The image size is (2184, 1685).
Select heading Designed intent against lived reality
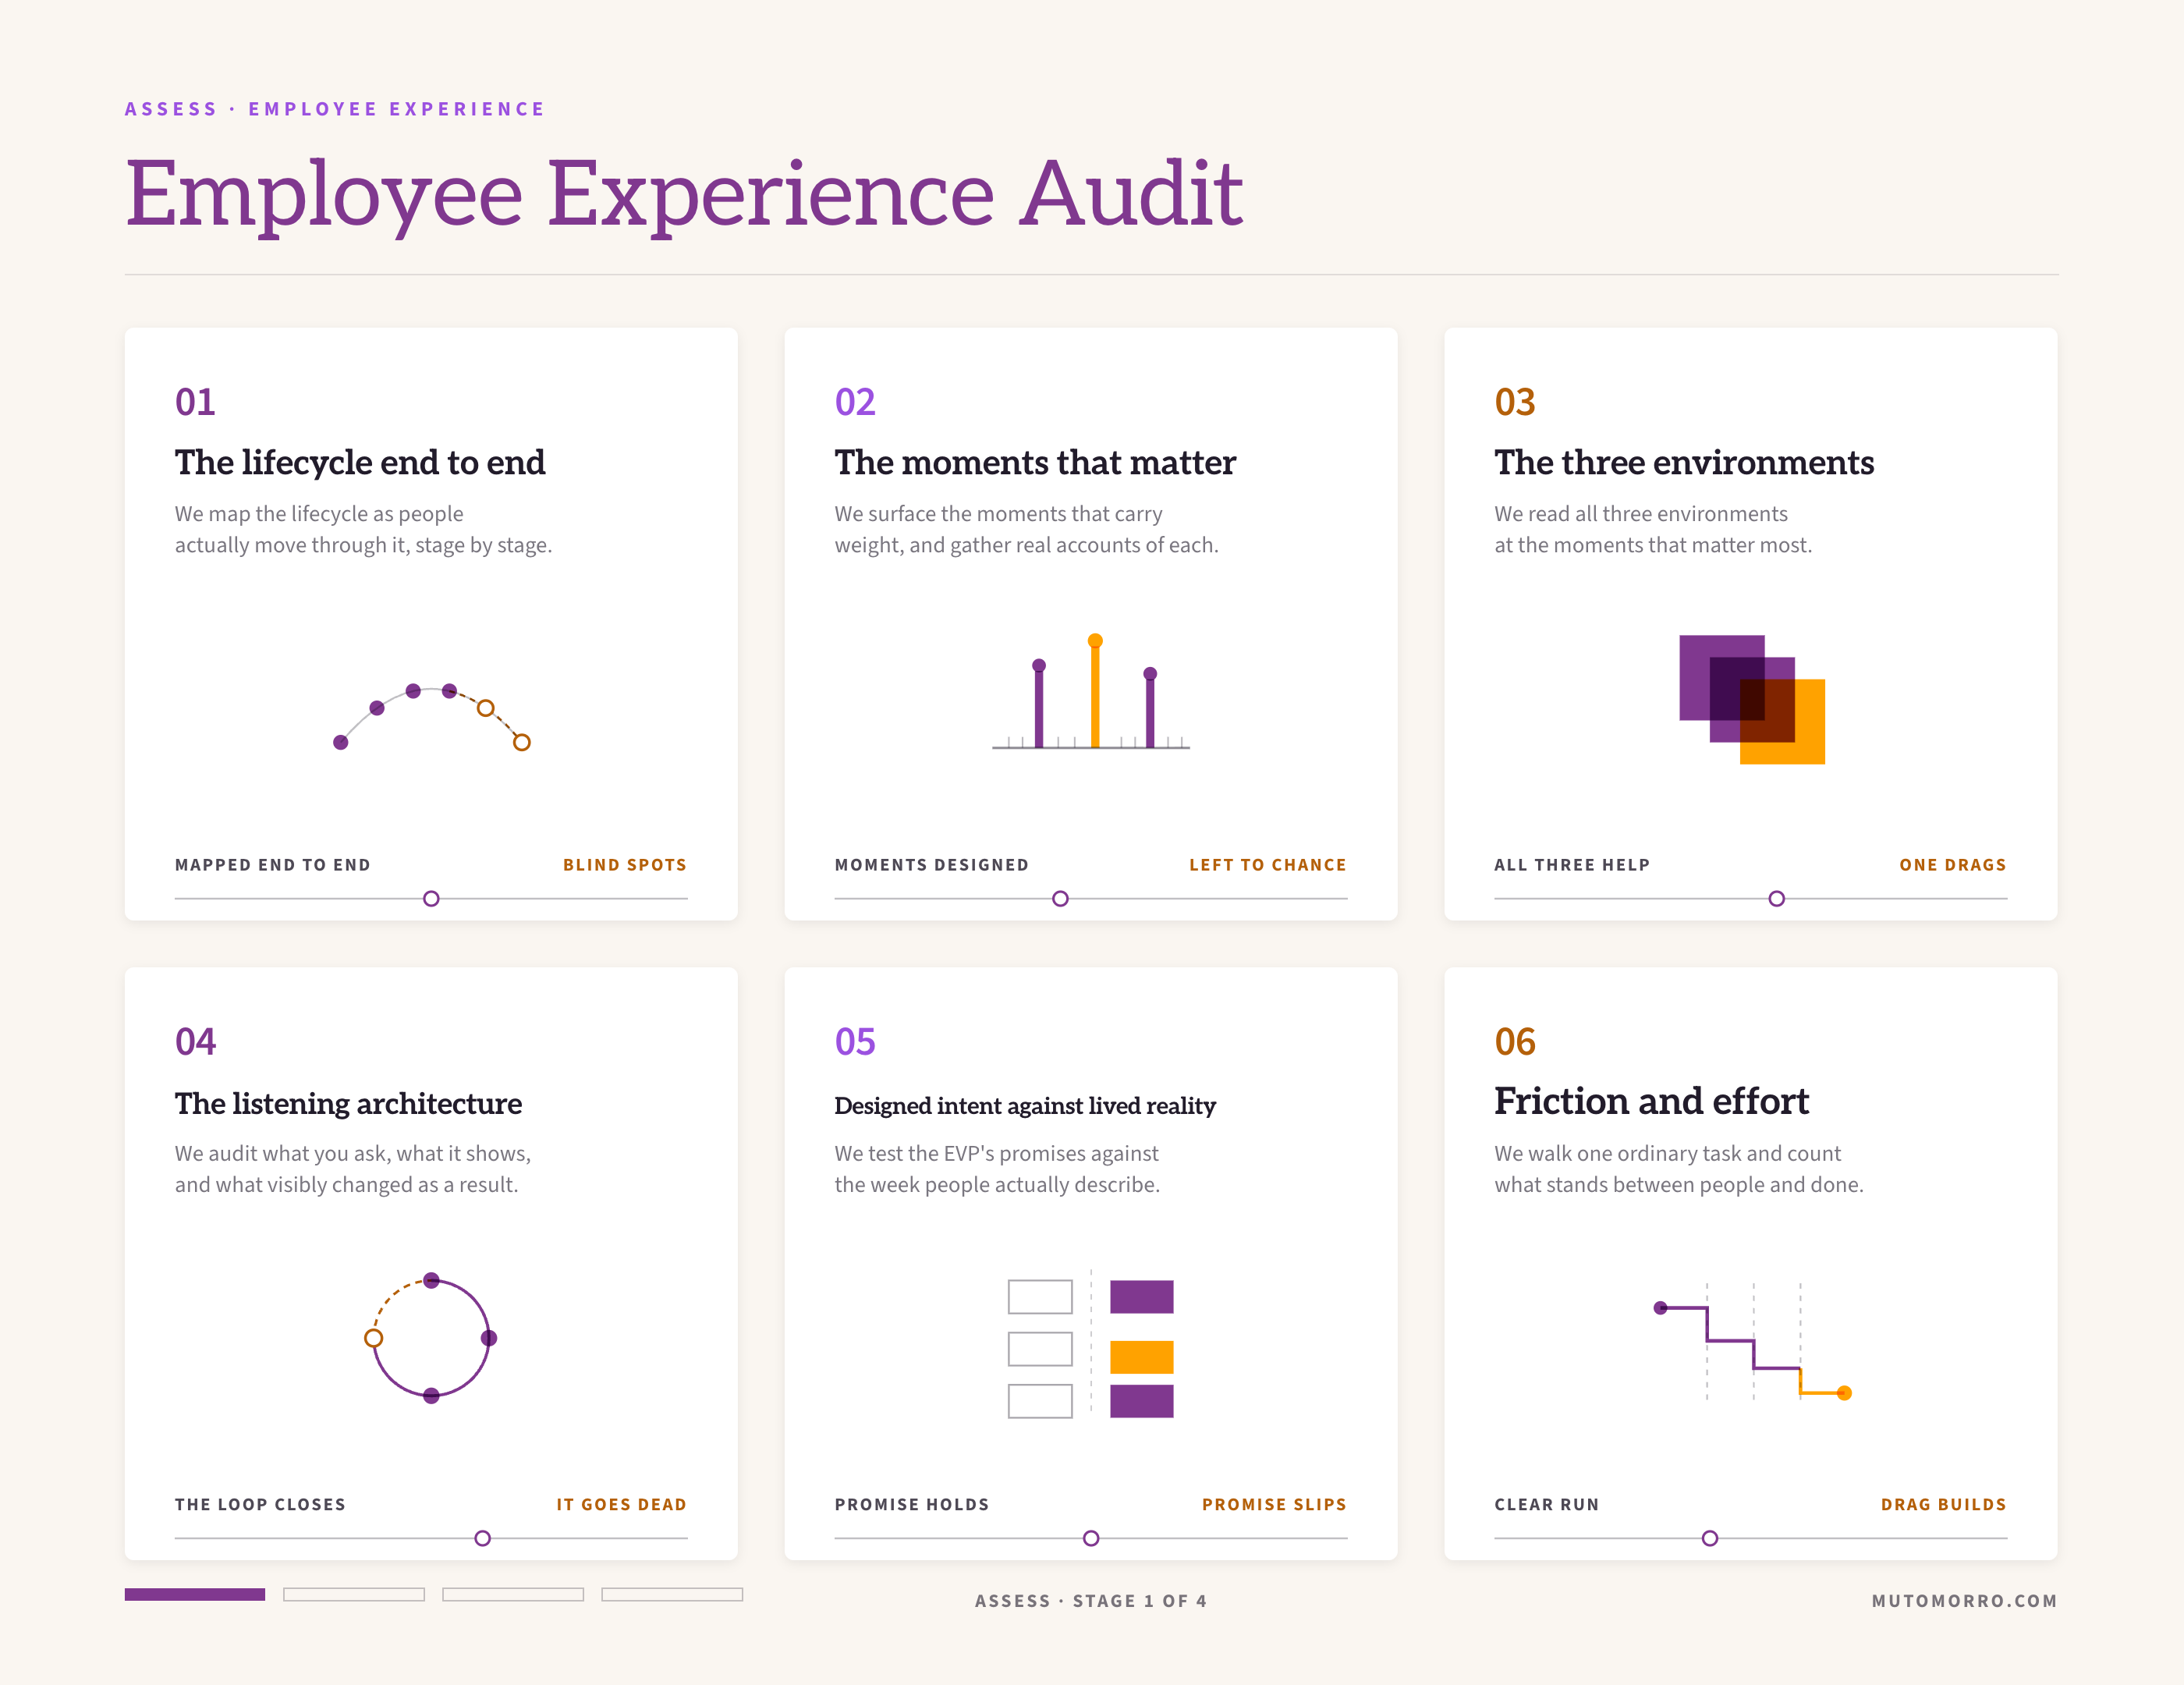(x=1025, y=1106)
